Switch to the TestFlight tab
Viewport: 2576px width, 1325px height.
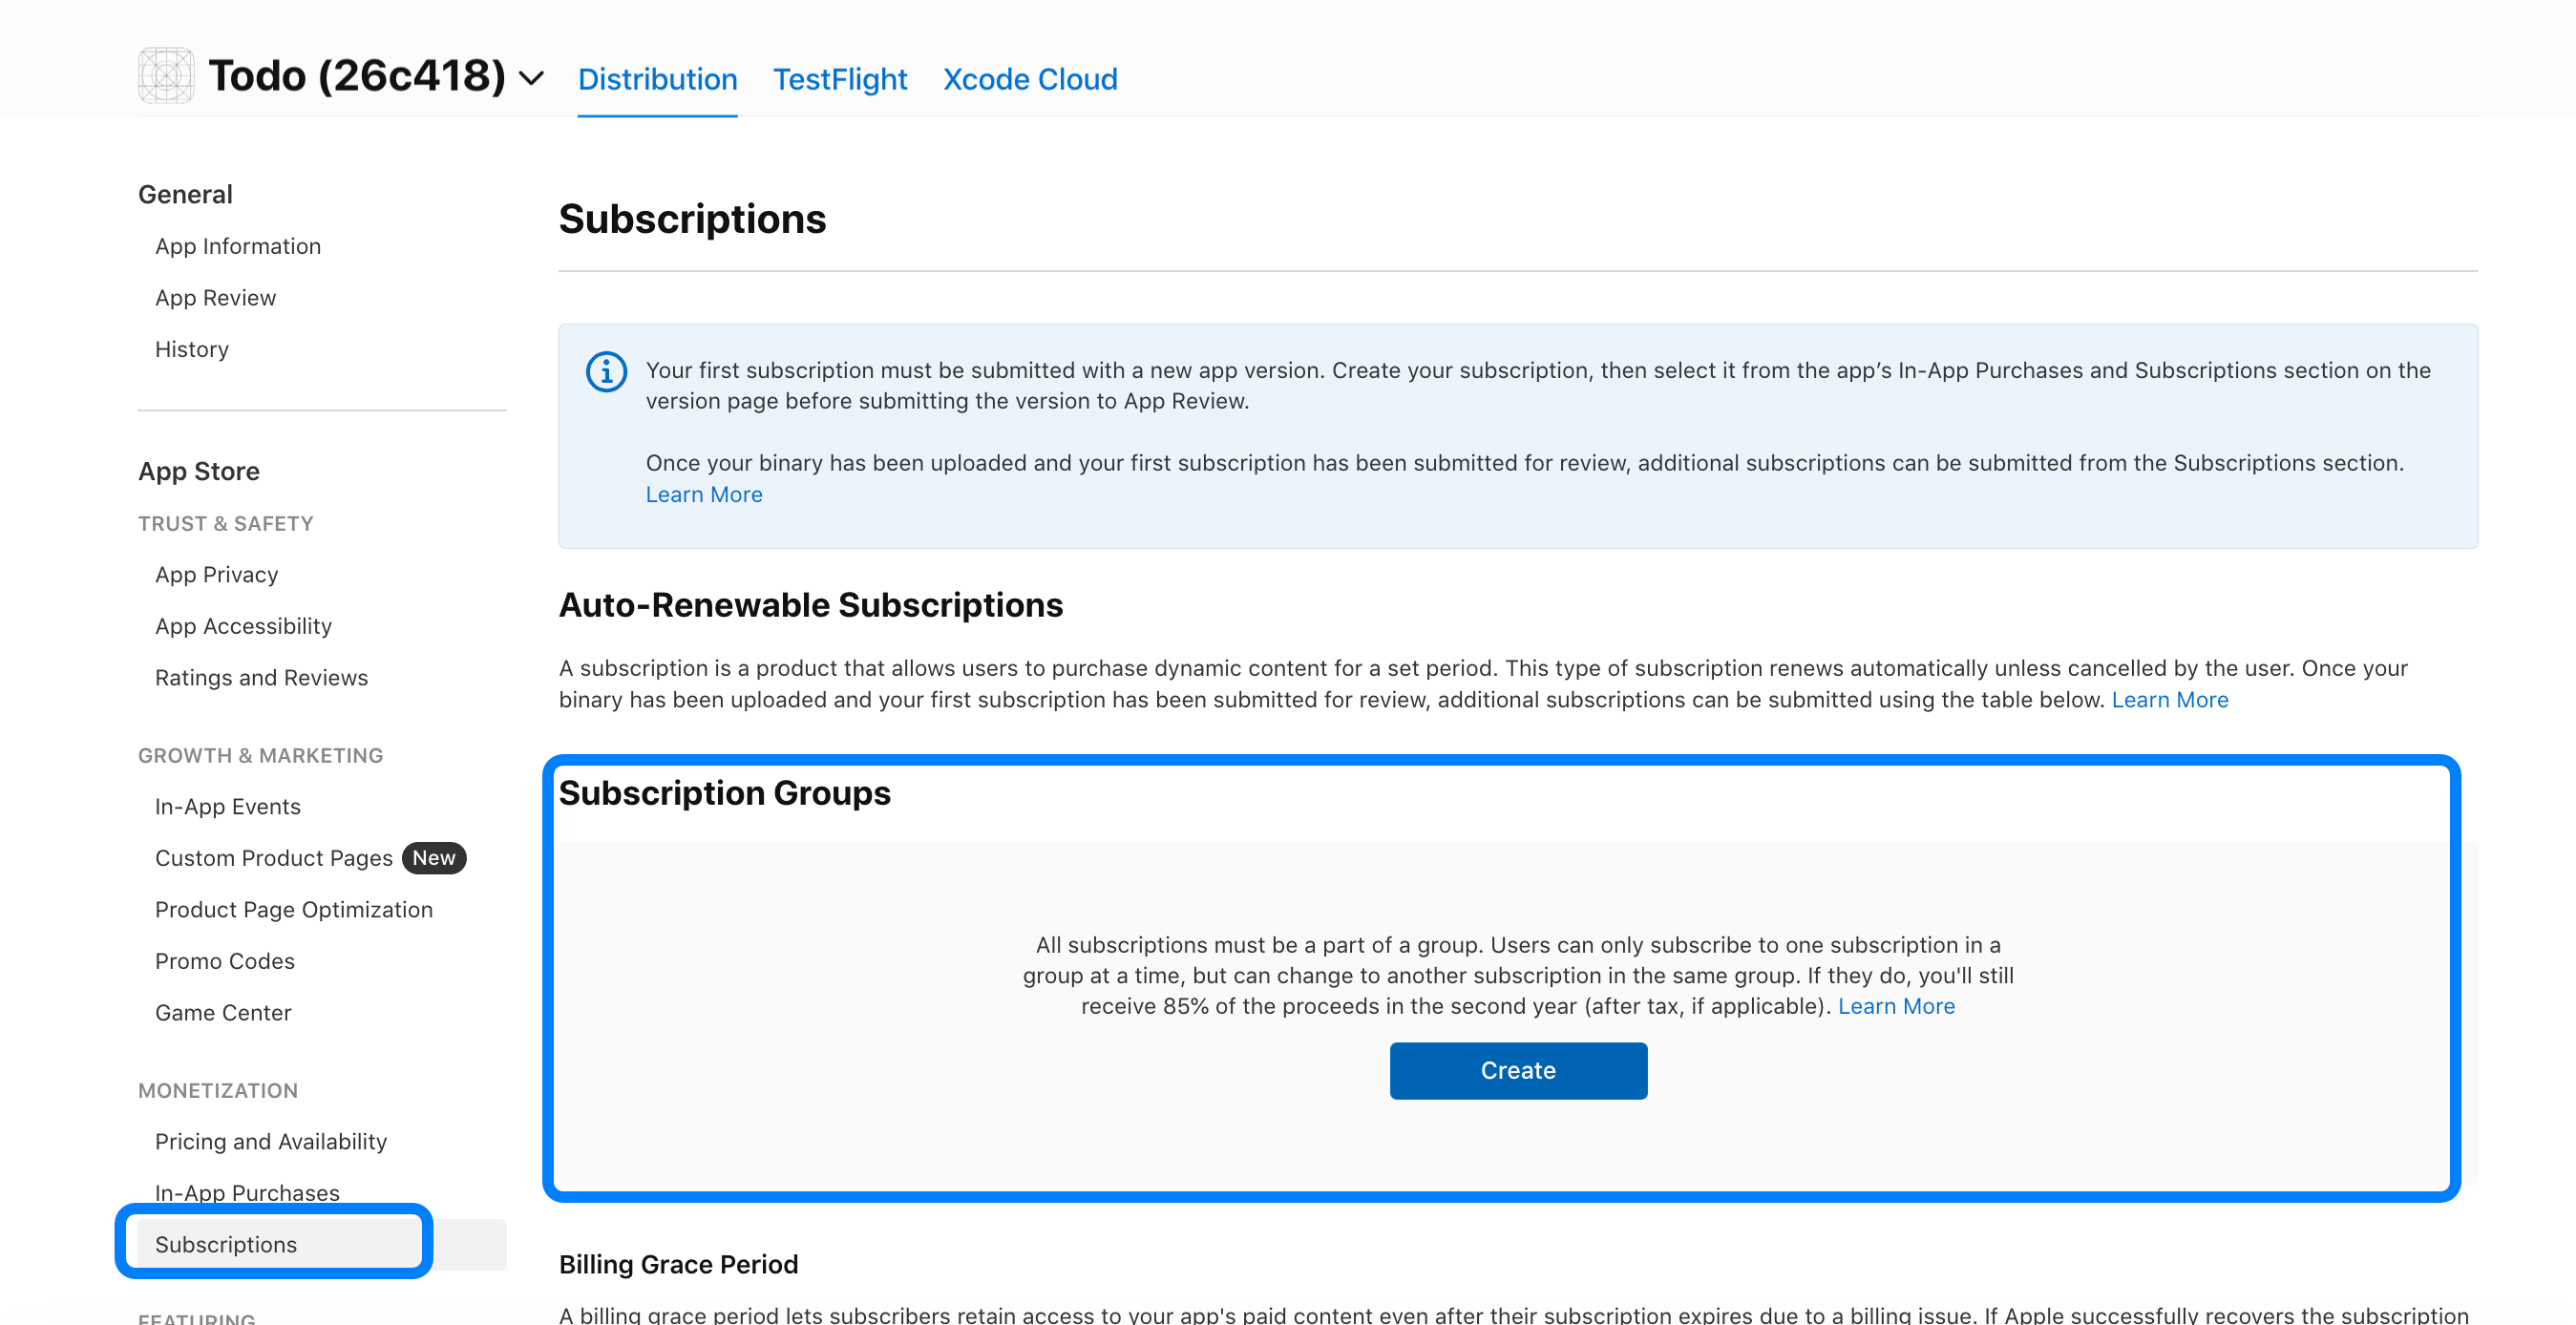click(839, 79)
